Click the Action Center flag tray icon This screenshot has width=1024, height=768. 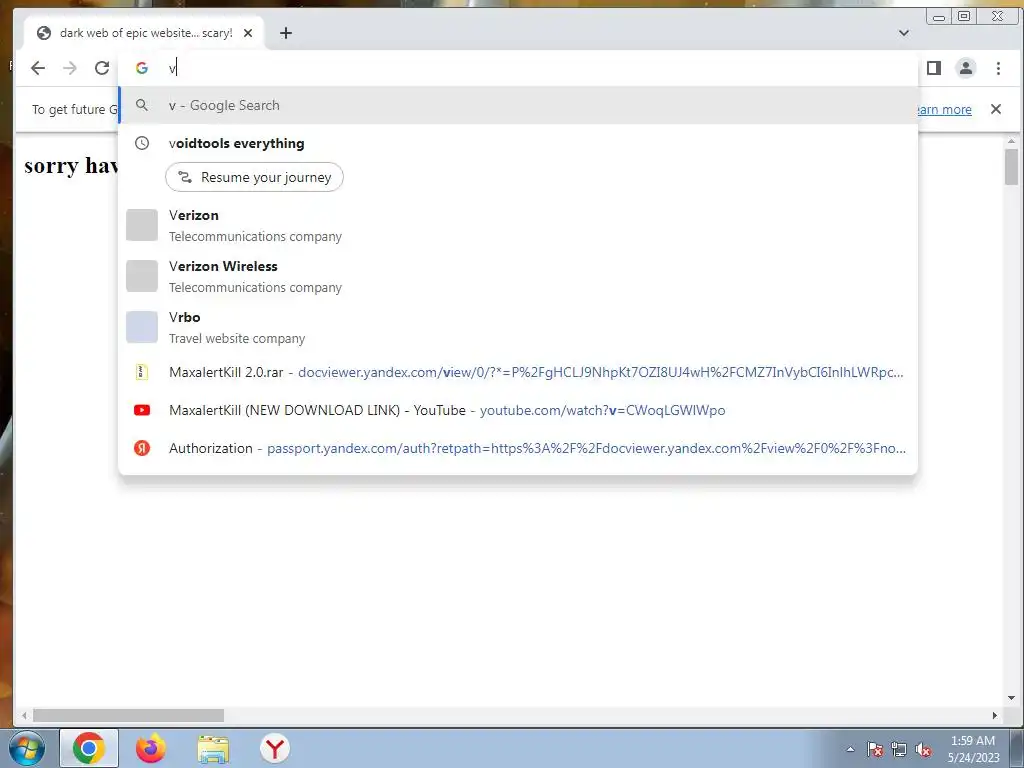(x=875, y=749)
